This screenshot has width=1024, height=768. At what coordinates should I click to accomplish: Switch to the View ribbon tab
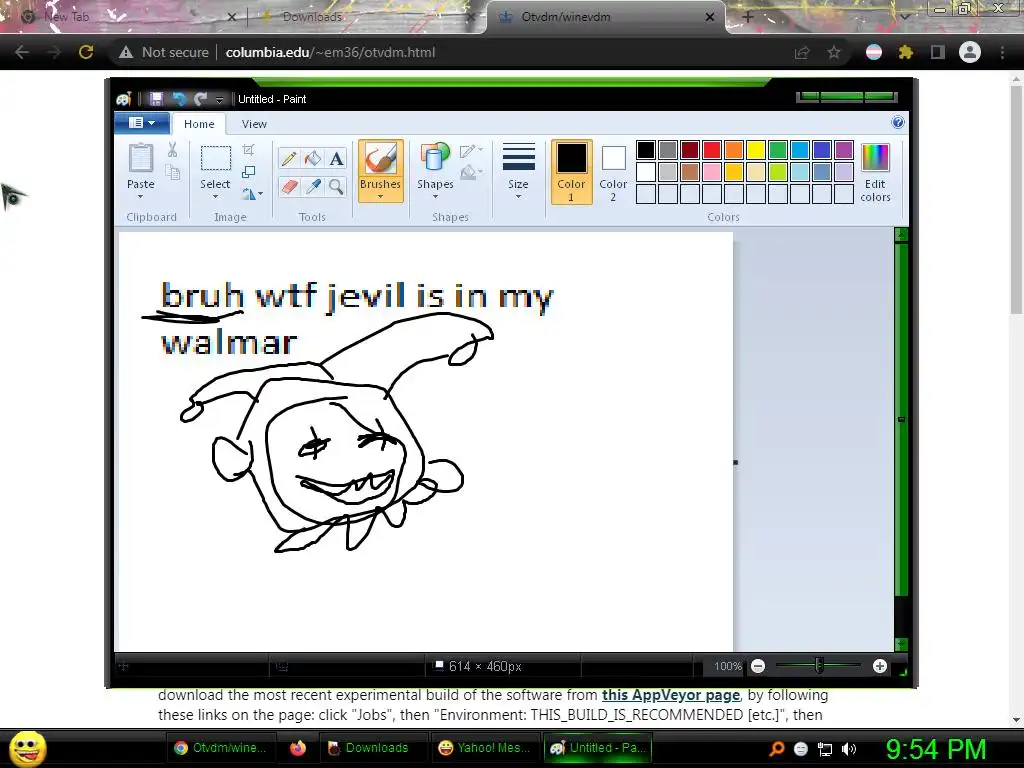click(x=254, y=124)
